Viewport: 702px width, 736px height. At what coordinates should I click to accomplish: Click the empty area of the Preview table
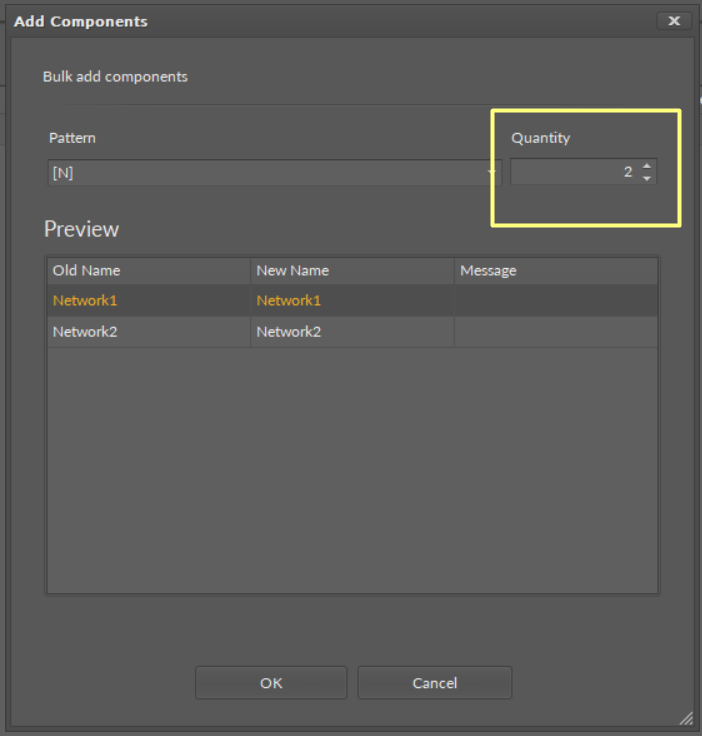(x=351, y=470)
